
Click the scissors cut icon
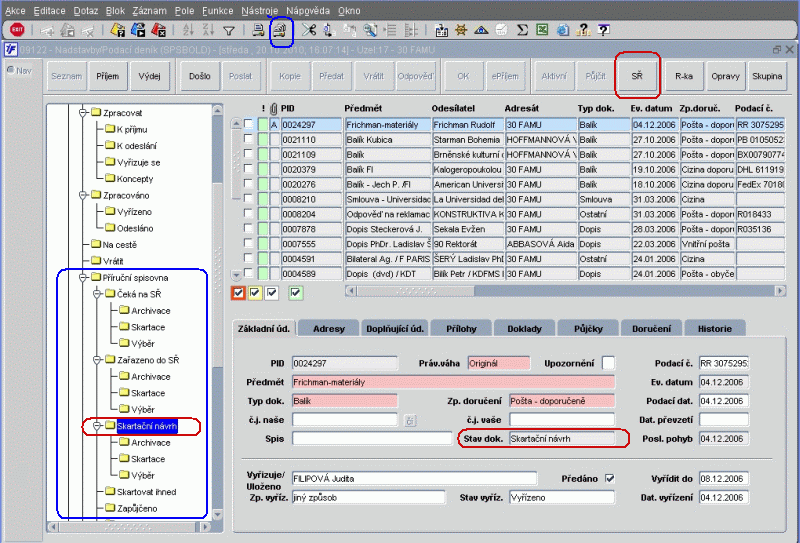[x=308, y=30]
